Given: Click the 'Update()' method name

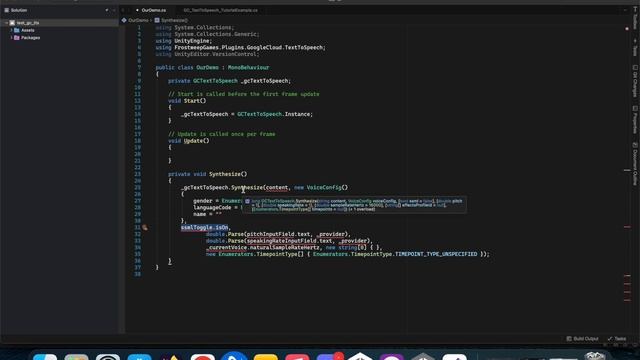Looking at the screenshot, I should (x=196, y=141).
